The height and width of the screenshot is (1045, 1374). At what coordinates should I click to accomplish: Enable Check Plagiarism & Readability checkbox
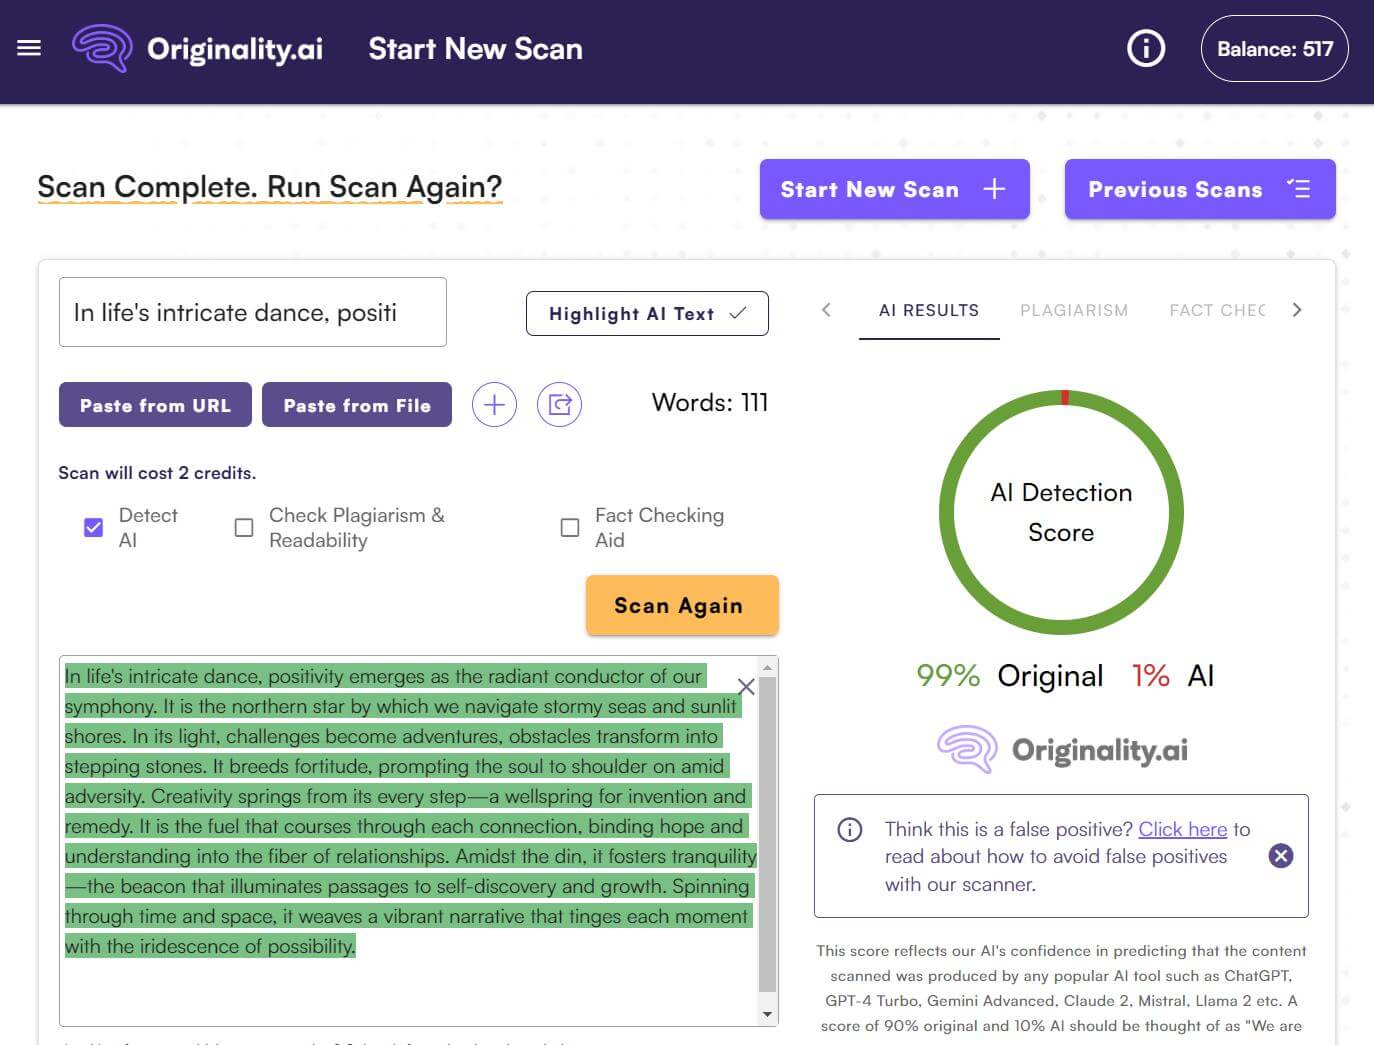click(244, 527)
